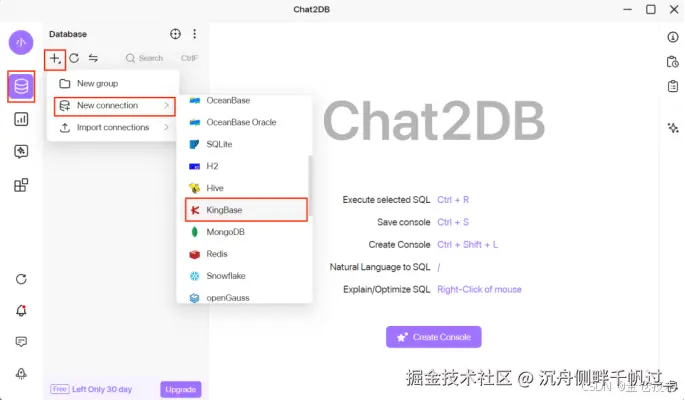
Task: Open the apps grid icon in sidebar
Action: [21, 185]
